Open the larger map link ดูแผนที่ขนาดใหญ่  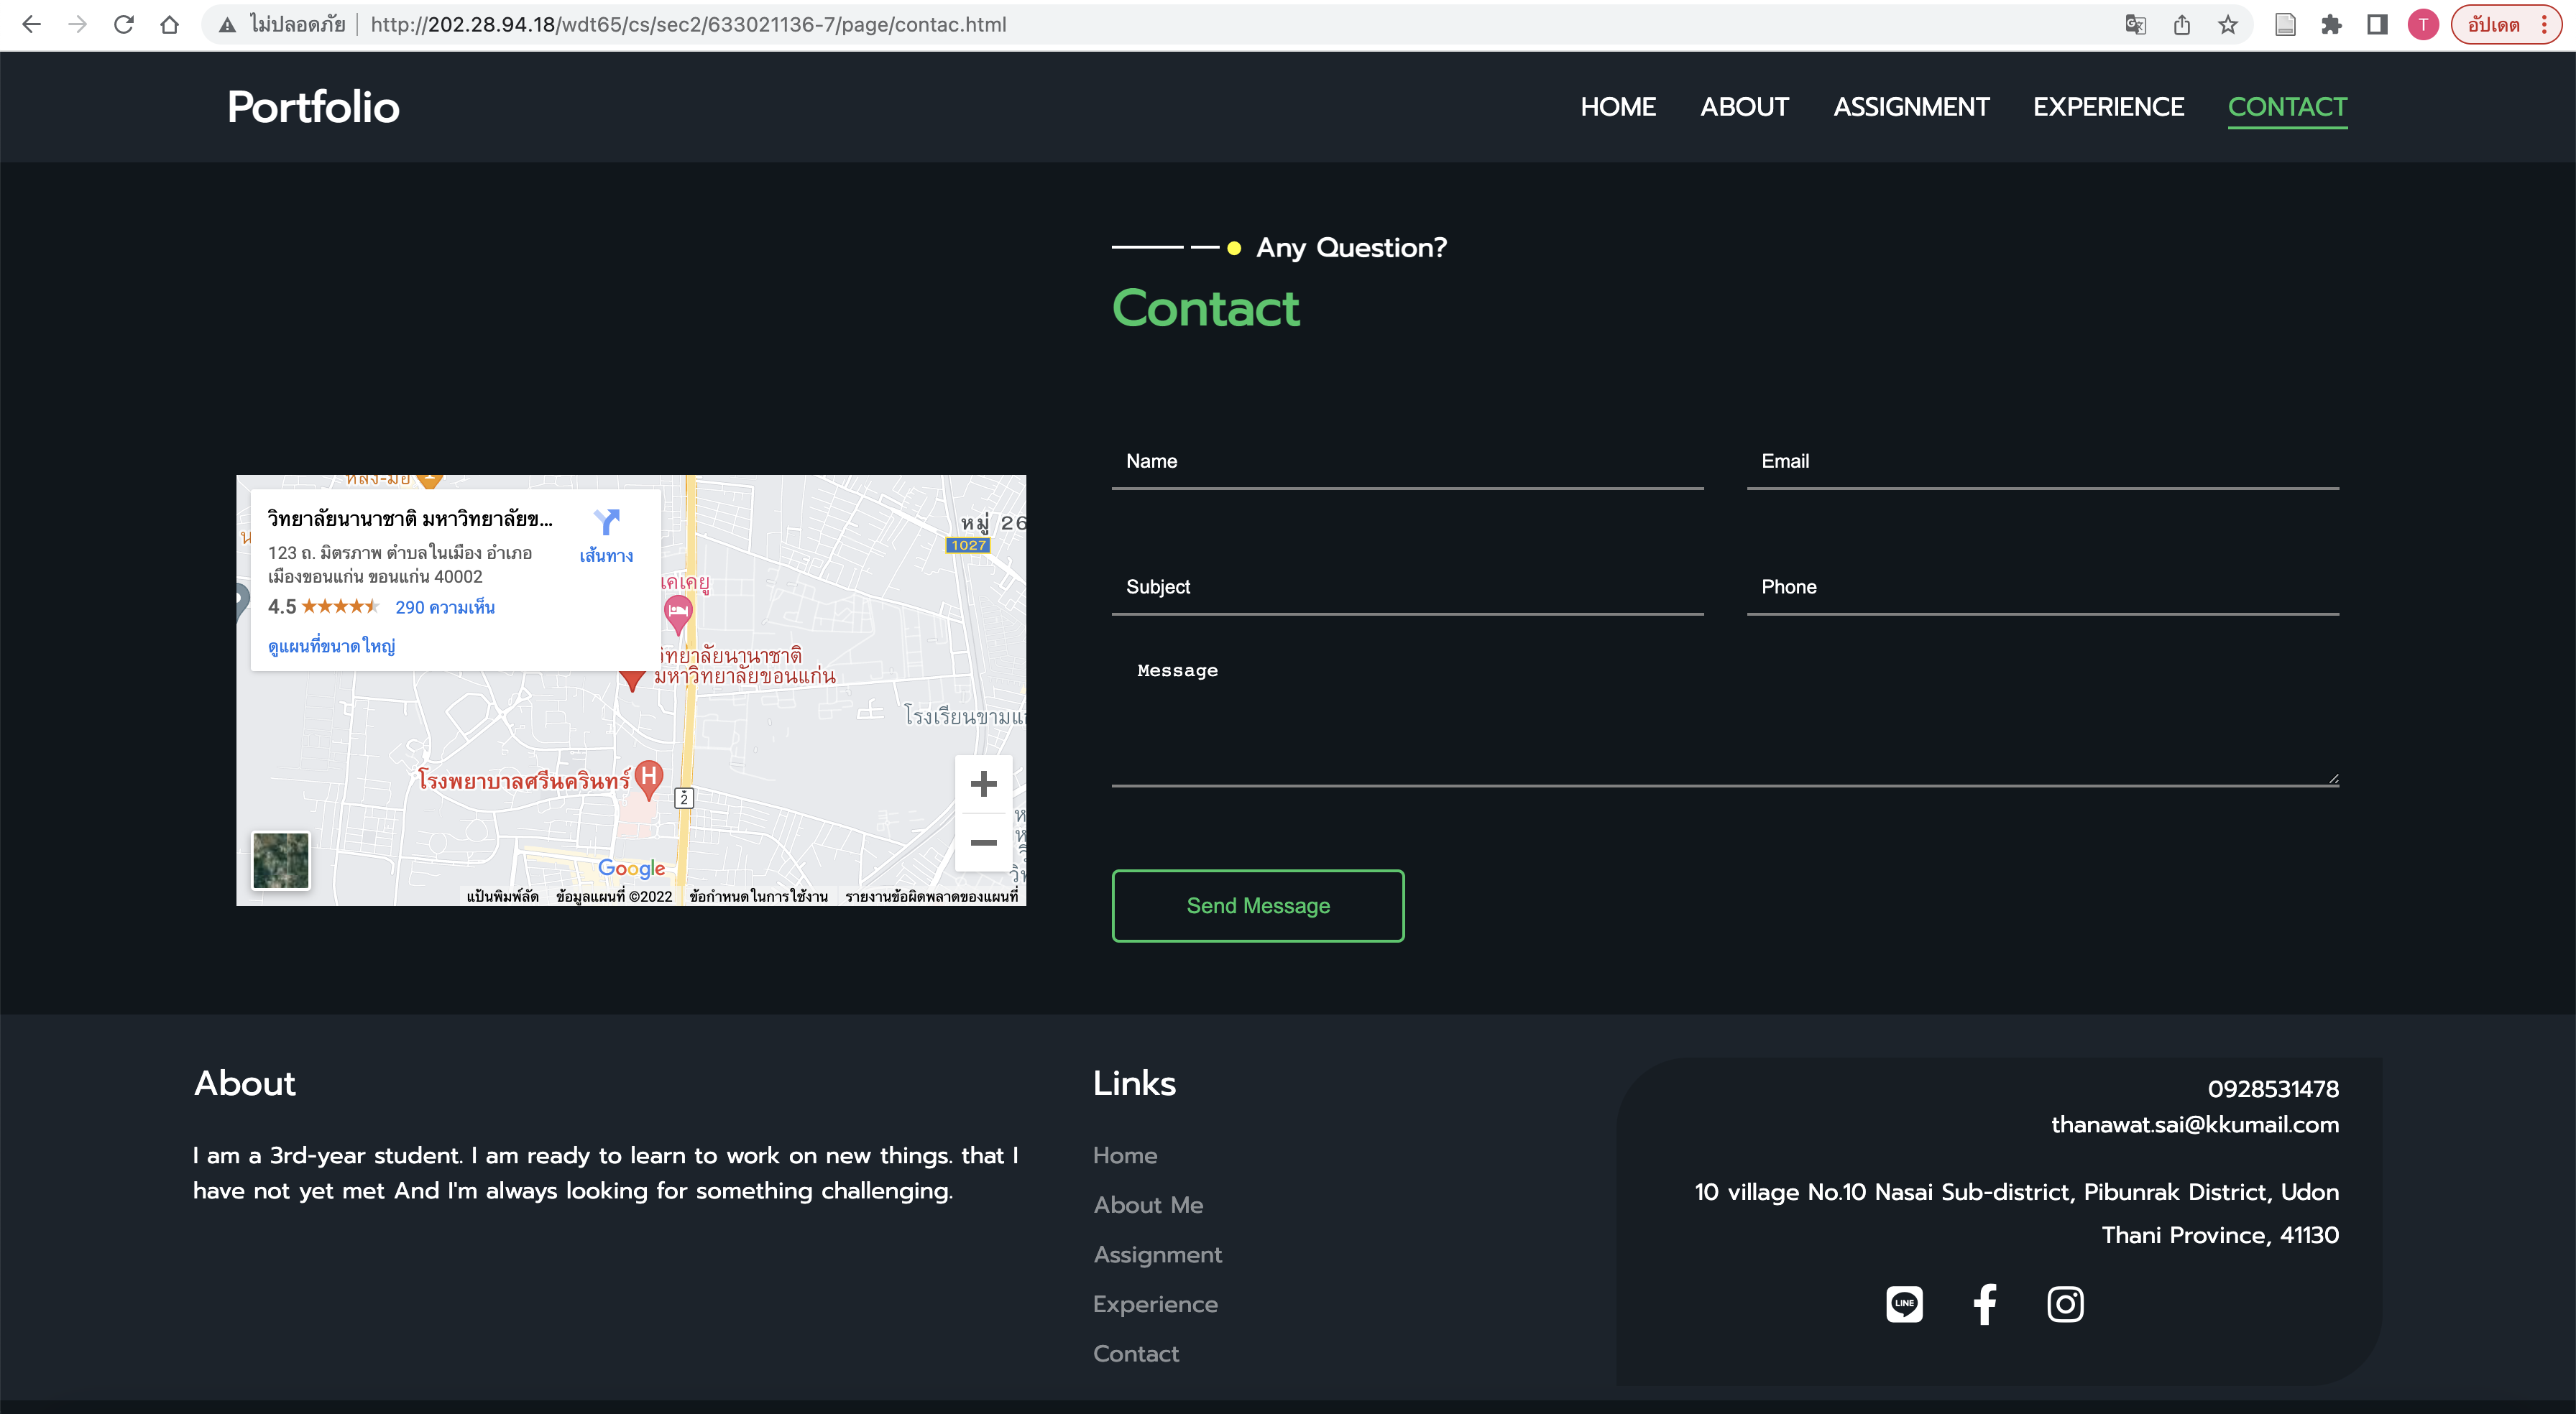click(331, 646)
